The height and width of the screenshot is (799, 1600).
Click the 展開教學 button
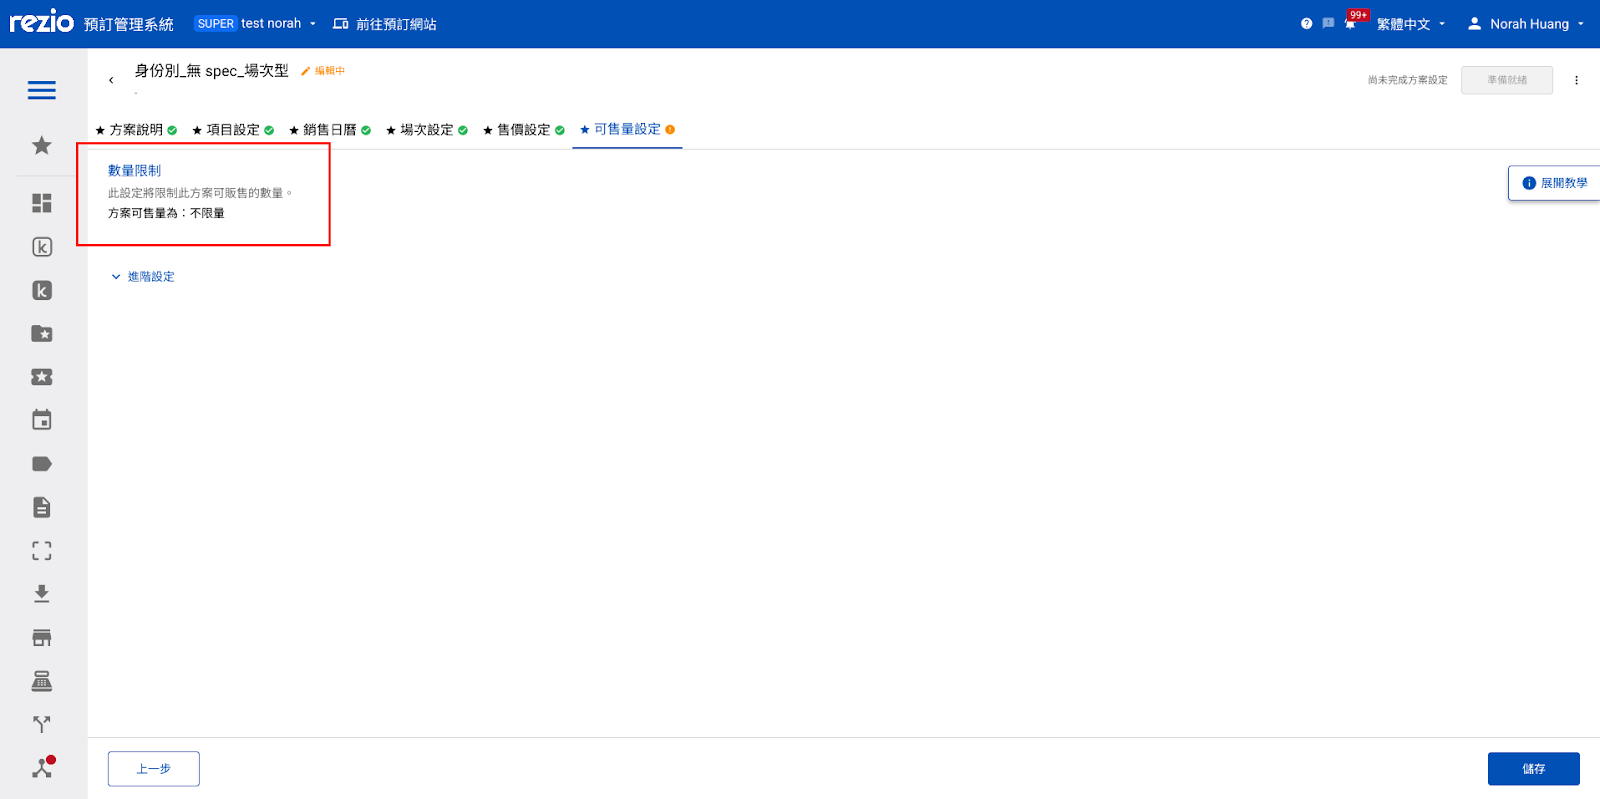pyautogui.click(x=1554, y=183)
